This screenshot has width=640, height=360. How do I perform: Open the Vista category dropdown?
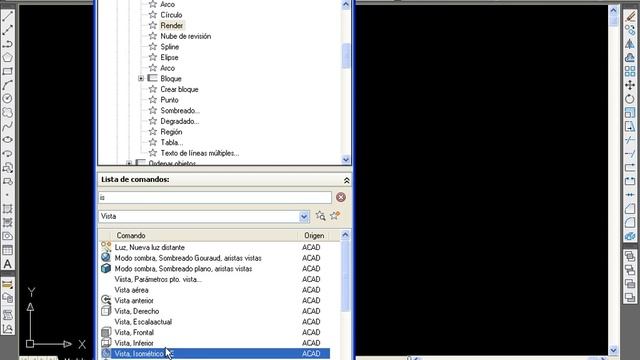coord(304,217)
